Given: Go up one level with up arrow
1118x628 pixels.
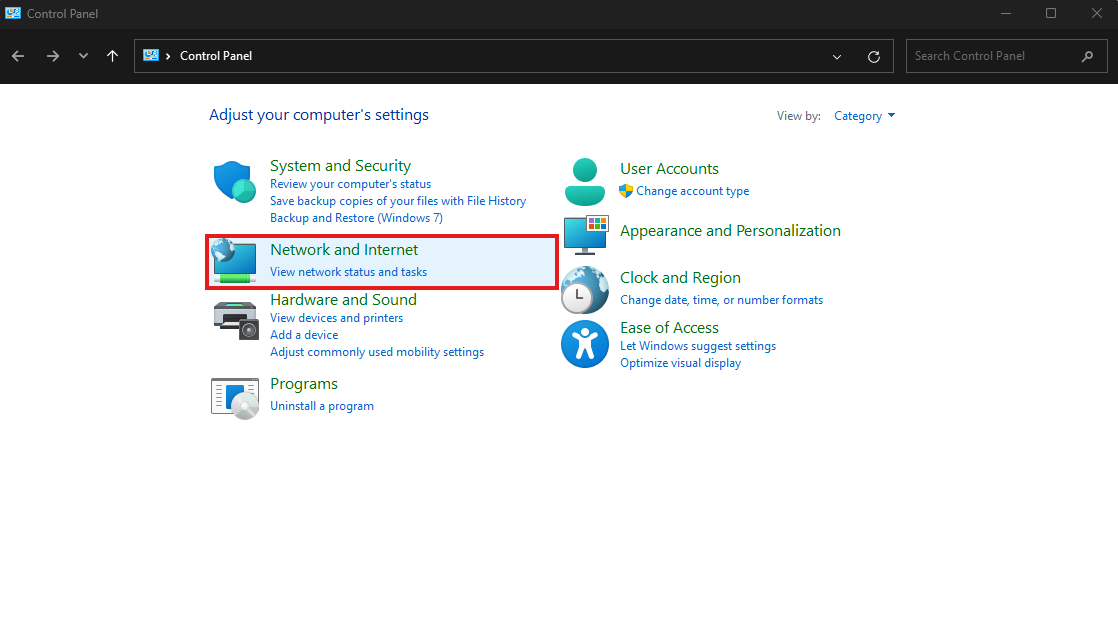Looking at the screenshot, I should [x=113, y=56].
